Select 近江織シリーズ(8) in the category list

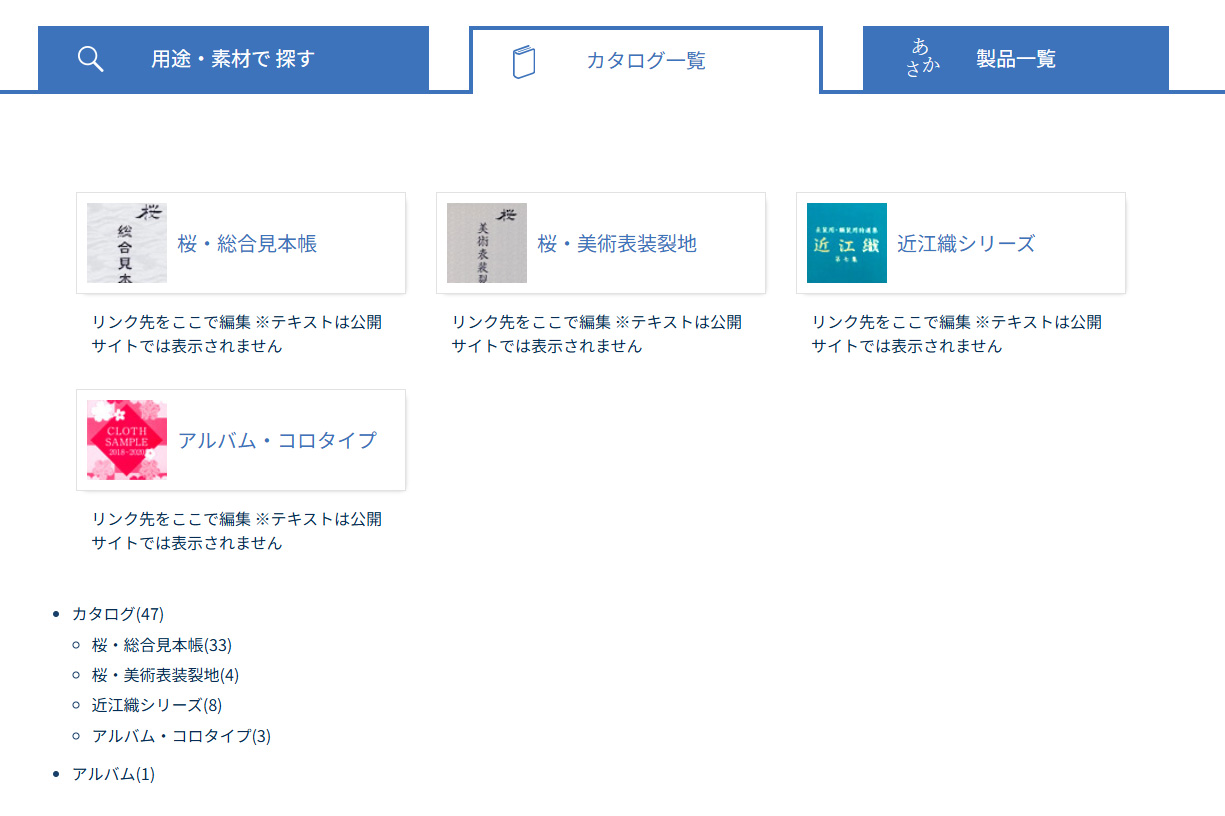pyautogui.click(x=156, y=705)
